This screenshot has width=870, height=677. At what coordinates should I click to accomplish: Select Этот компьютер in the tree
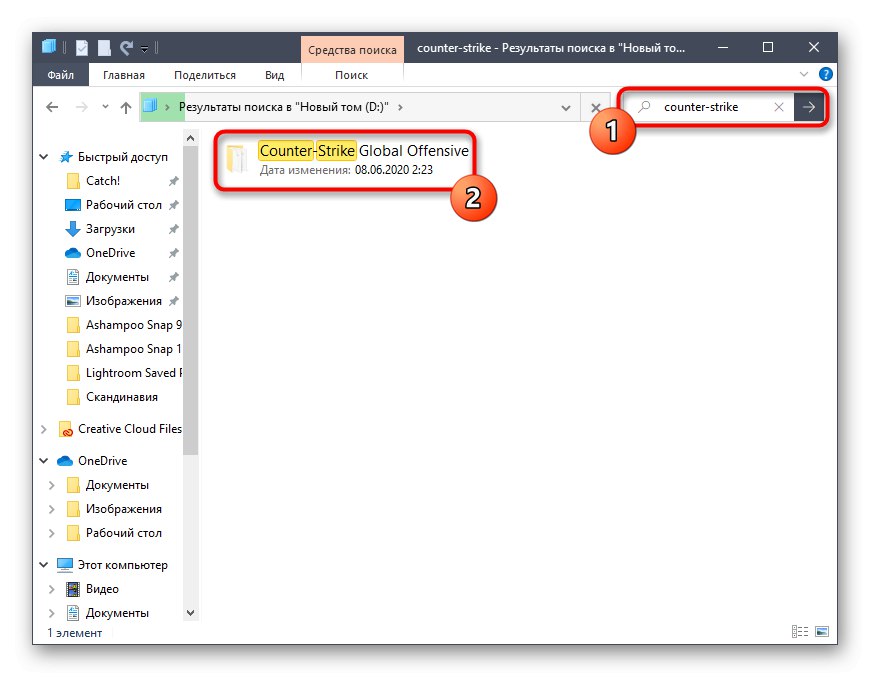123,565
